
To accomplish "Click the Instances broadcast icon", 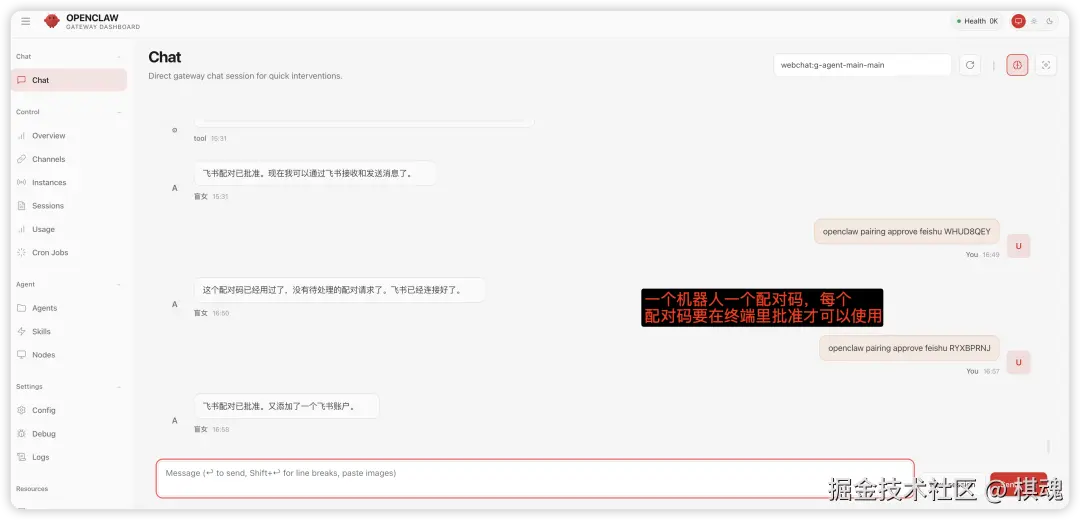I will point(21,183).
